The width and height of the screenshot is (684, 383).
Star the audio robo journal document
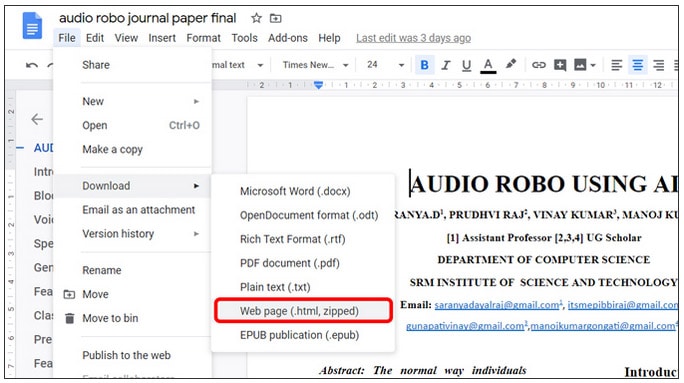(256, 18)
